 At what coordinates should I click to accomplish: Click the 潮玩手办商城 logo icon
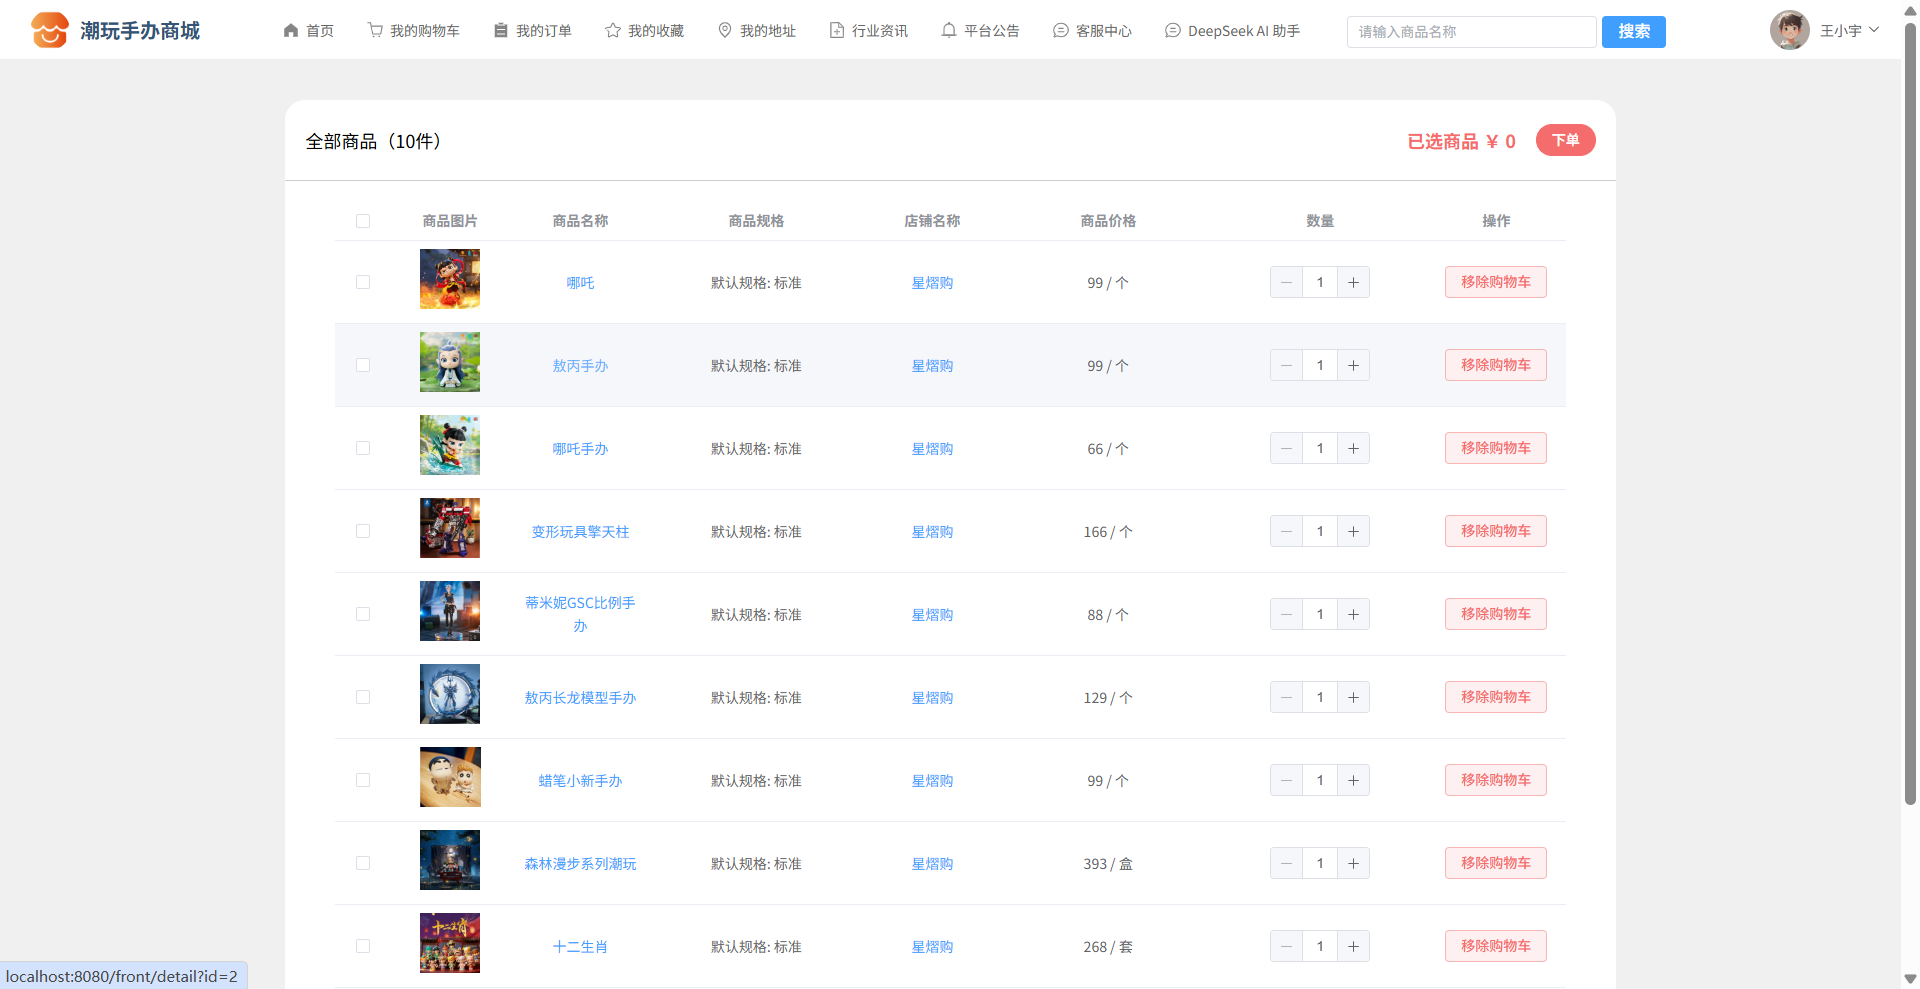click(49, 30)
